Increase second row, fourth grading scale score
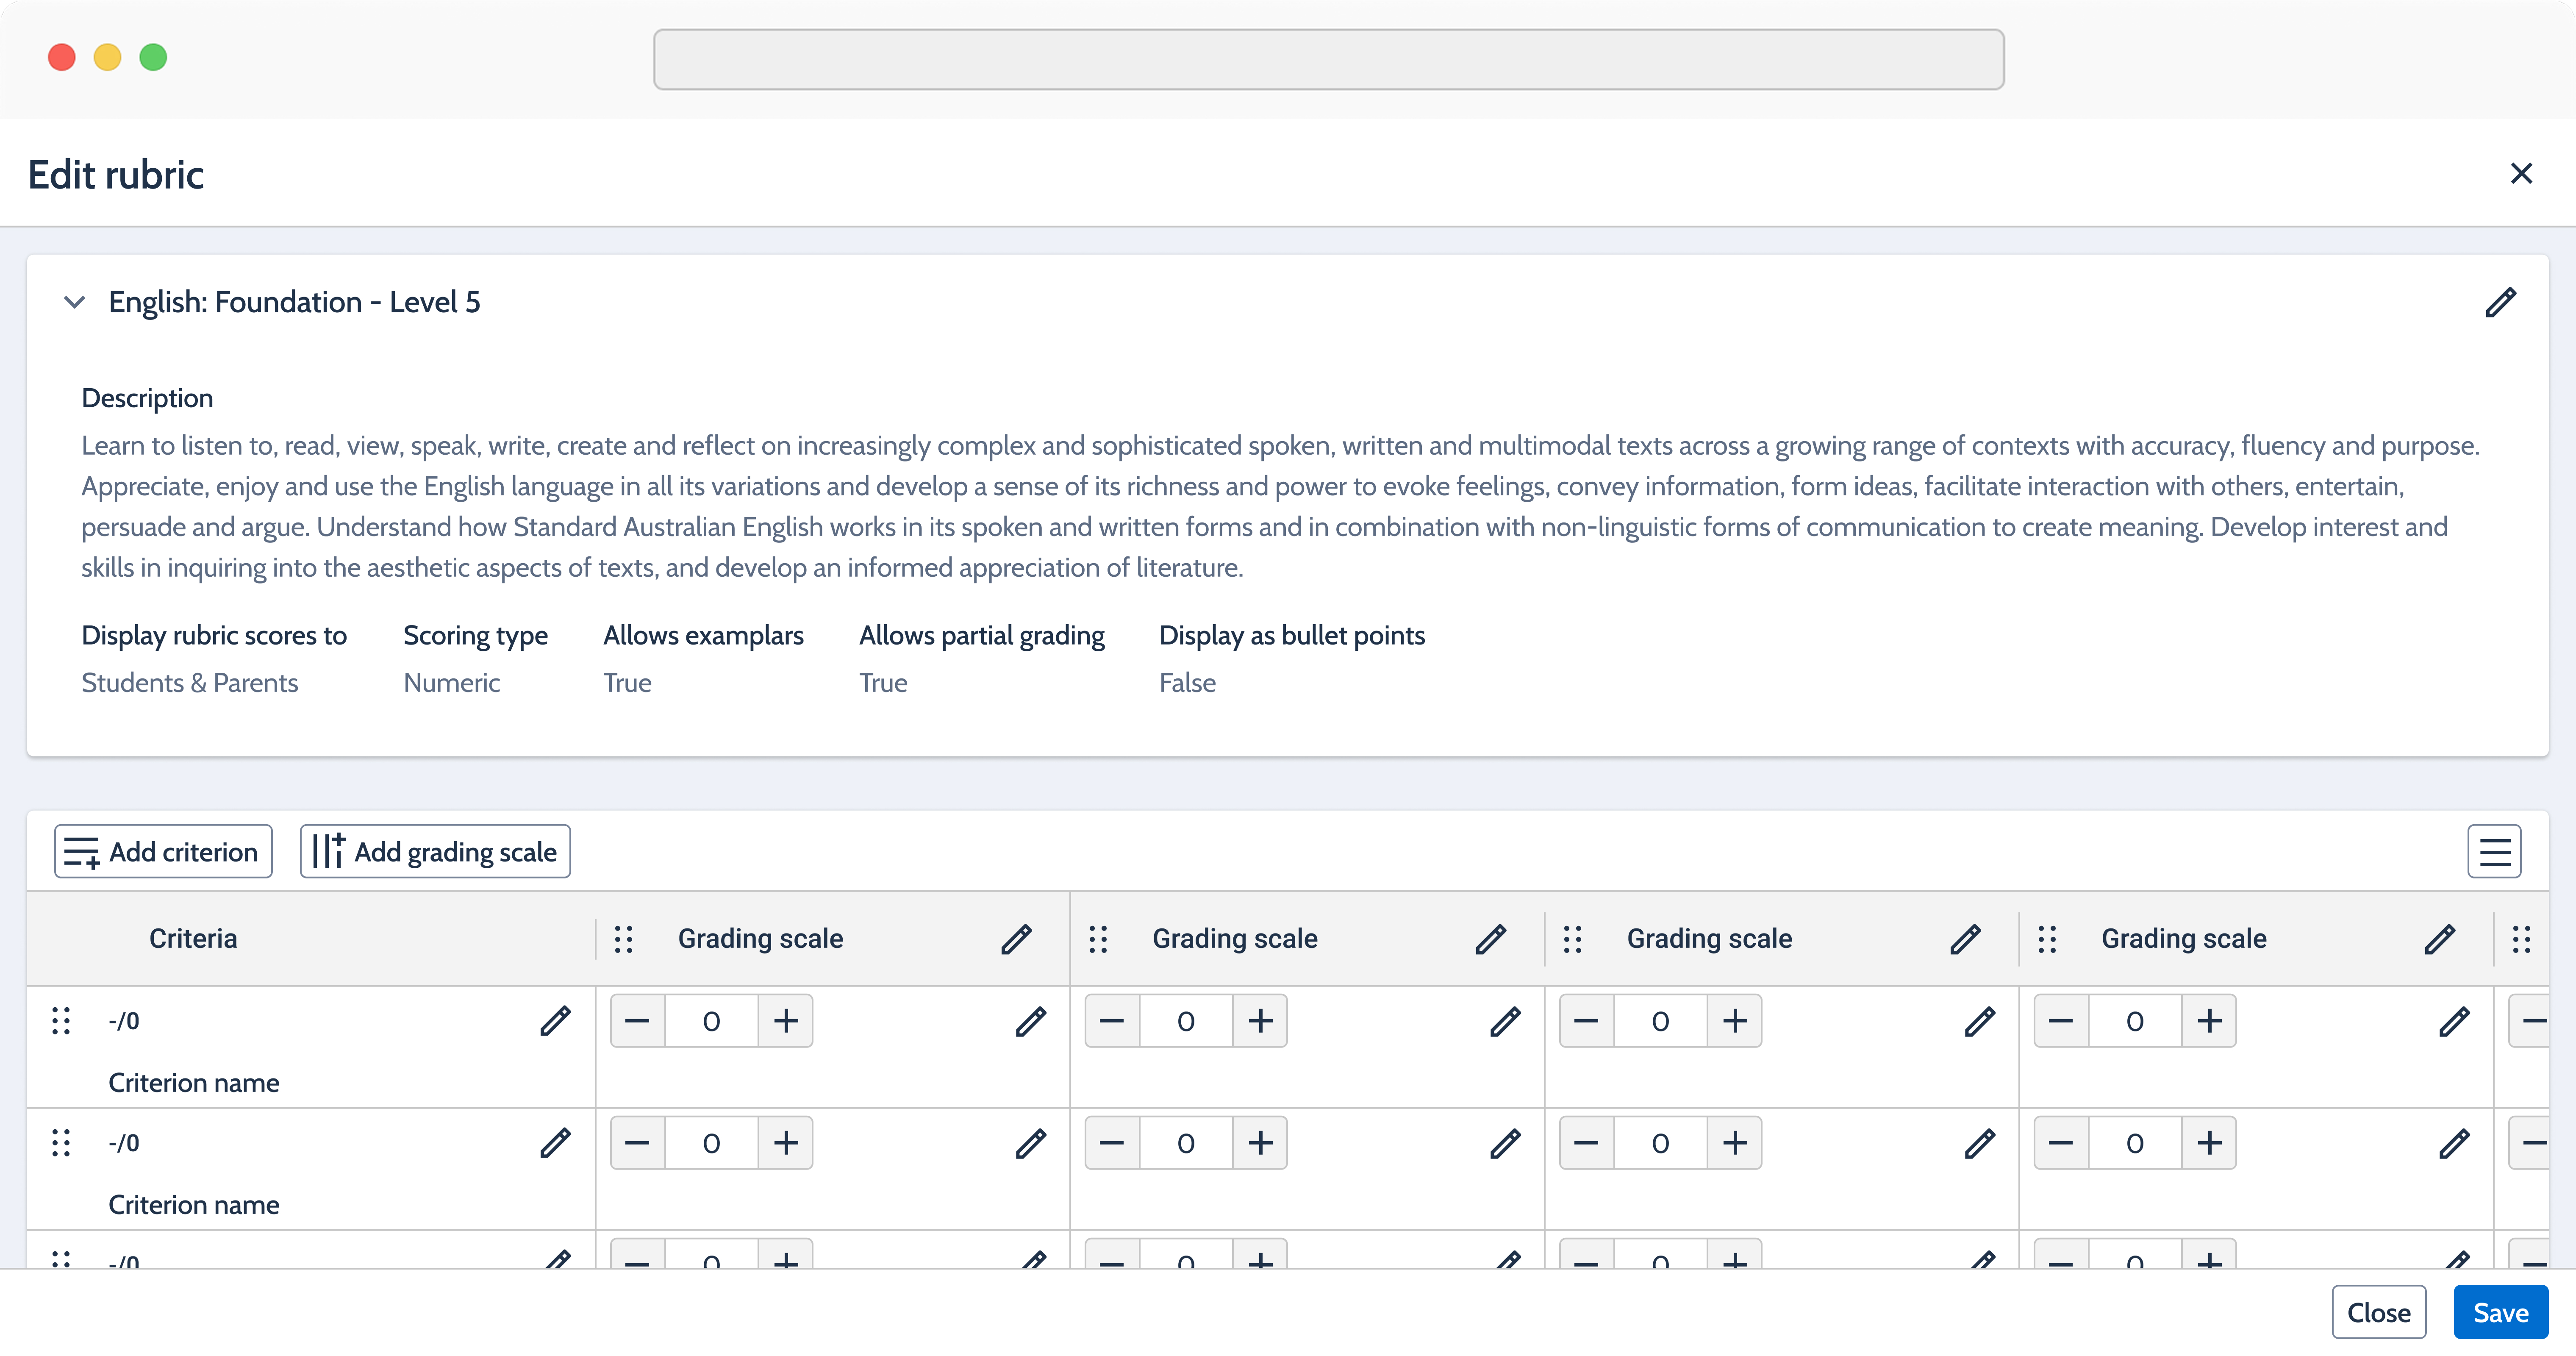The height and width of the screenshot is (1356, 2576). click(x=2209, y=1142)
